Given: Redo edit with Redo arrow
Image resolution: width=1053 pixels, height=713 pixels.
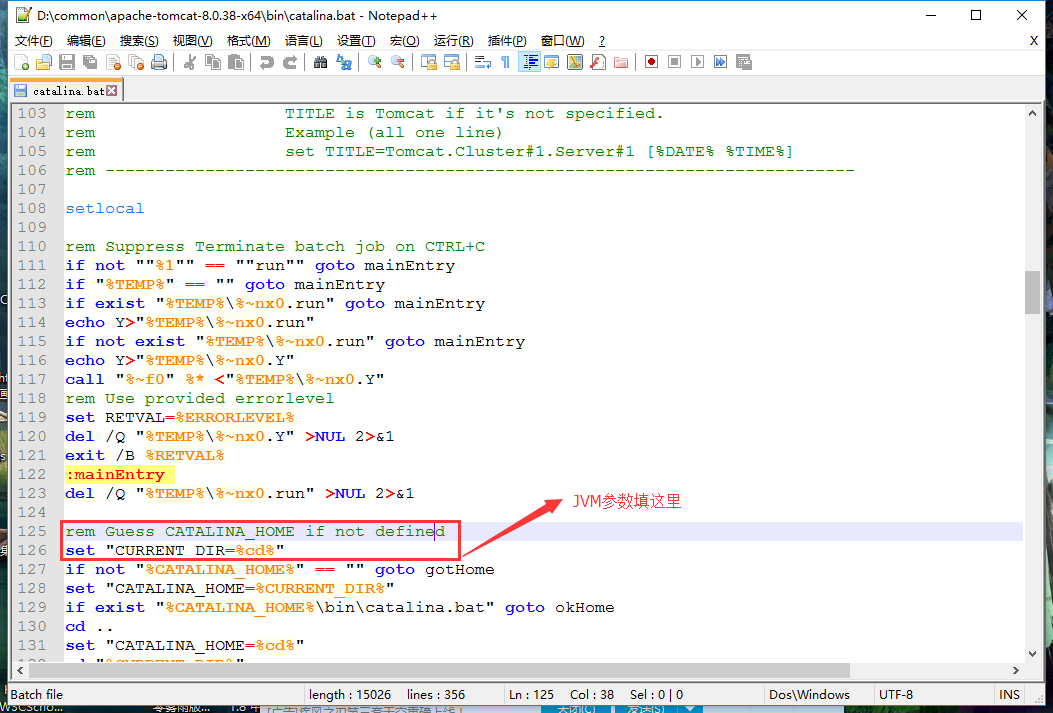Looking at the screenshot, I should [289, 62].
